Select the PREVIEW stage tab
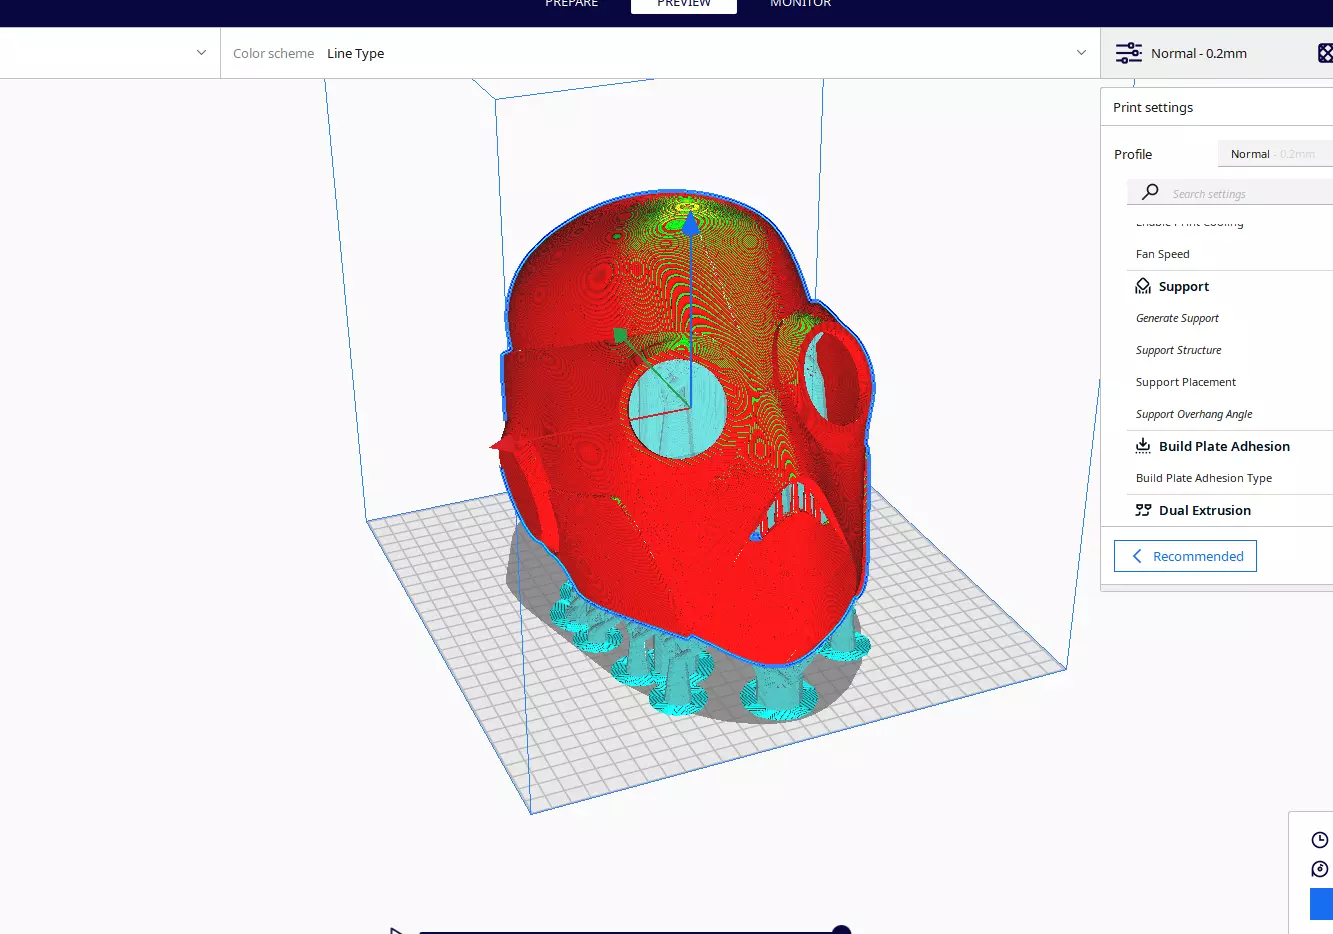 point(684,4)
